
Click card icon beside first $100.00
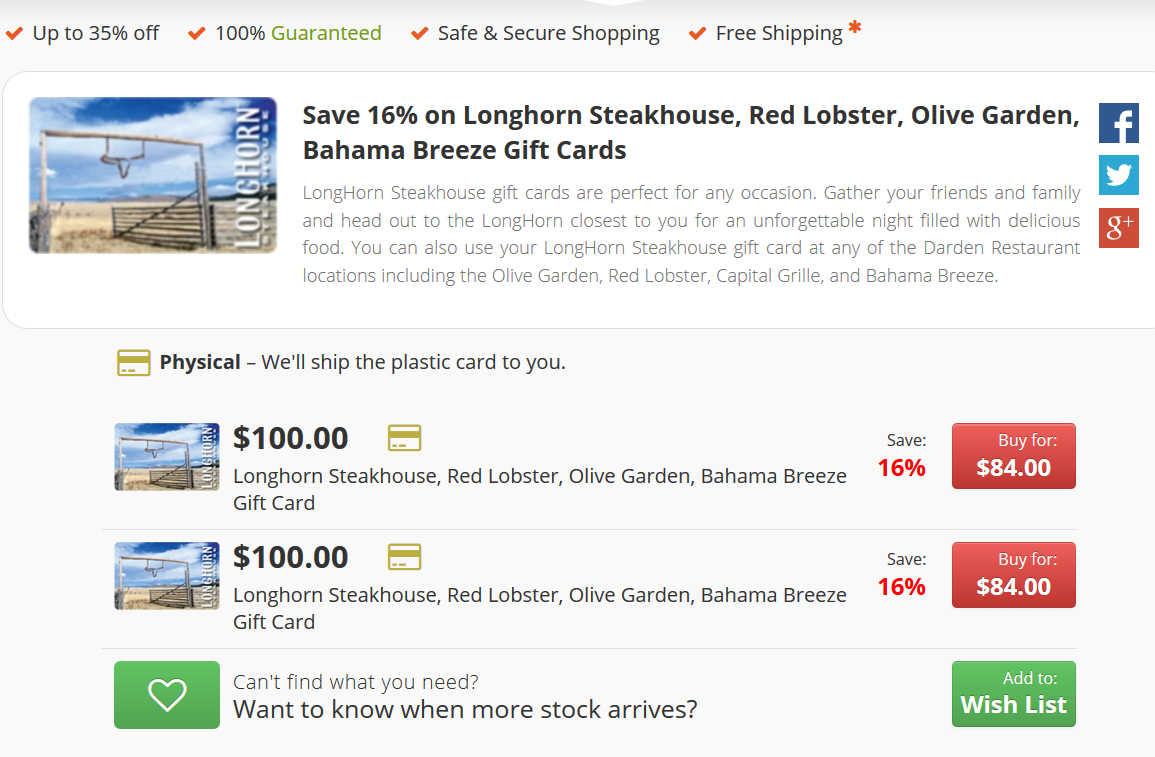click(404, 438)
